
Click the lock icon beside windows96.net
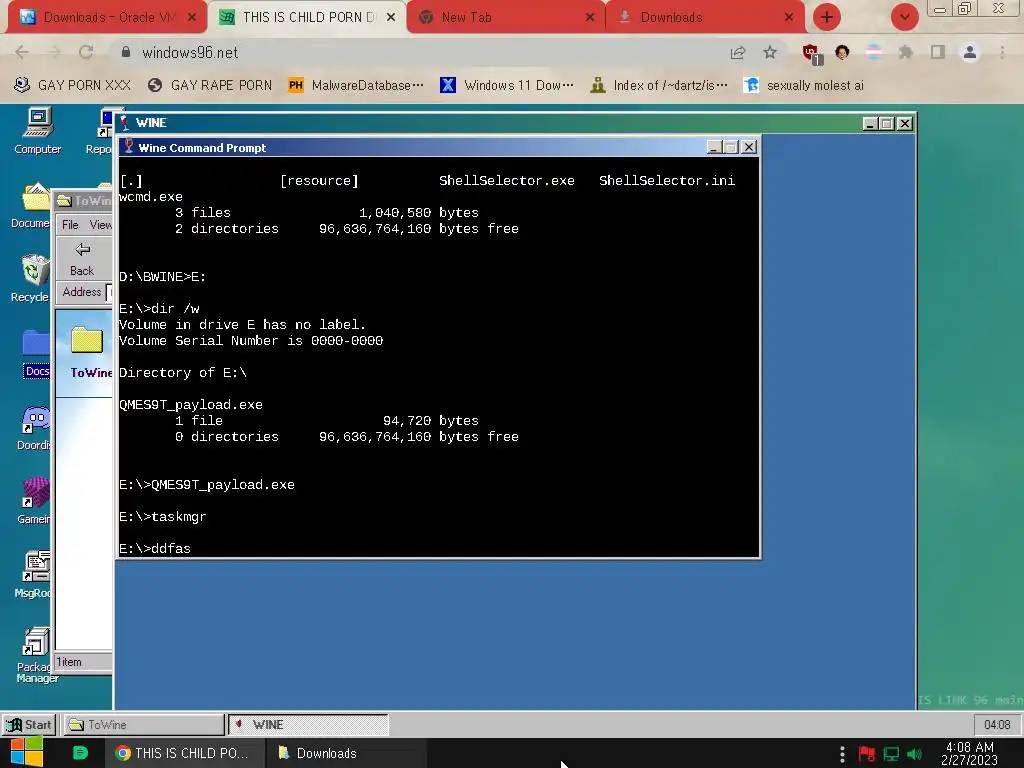tap(126, 52)
